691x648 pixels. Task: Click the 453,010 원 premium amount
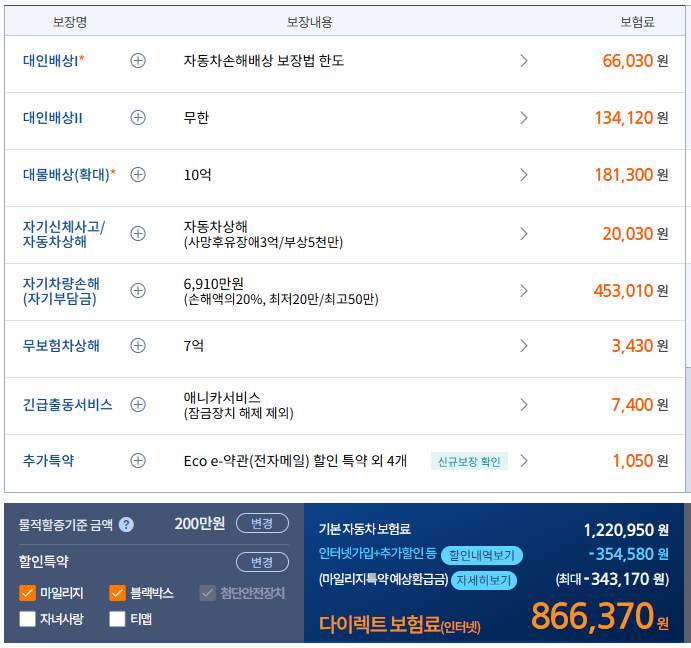[631, 291]
